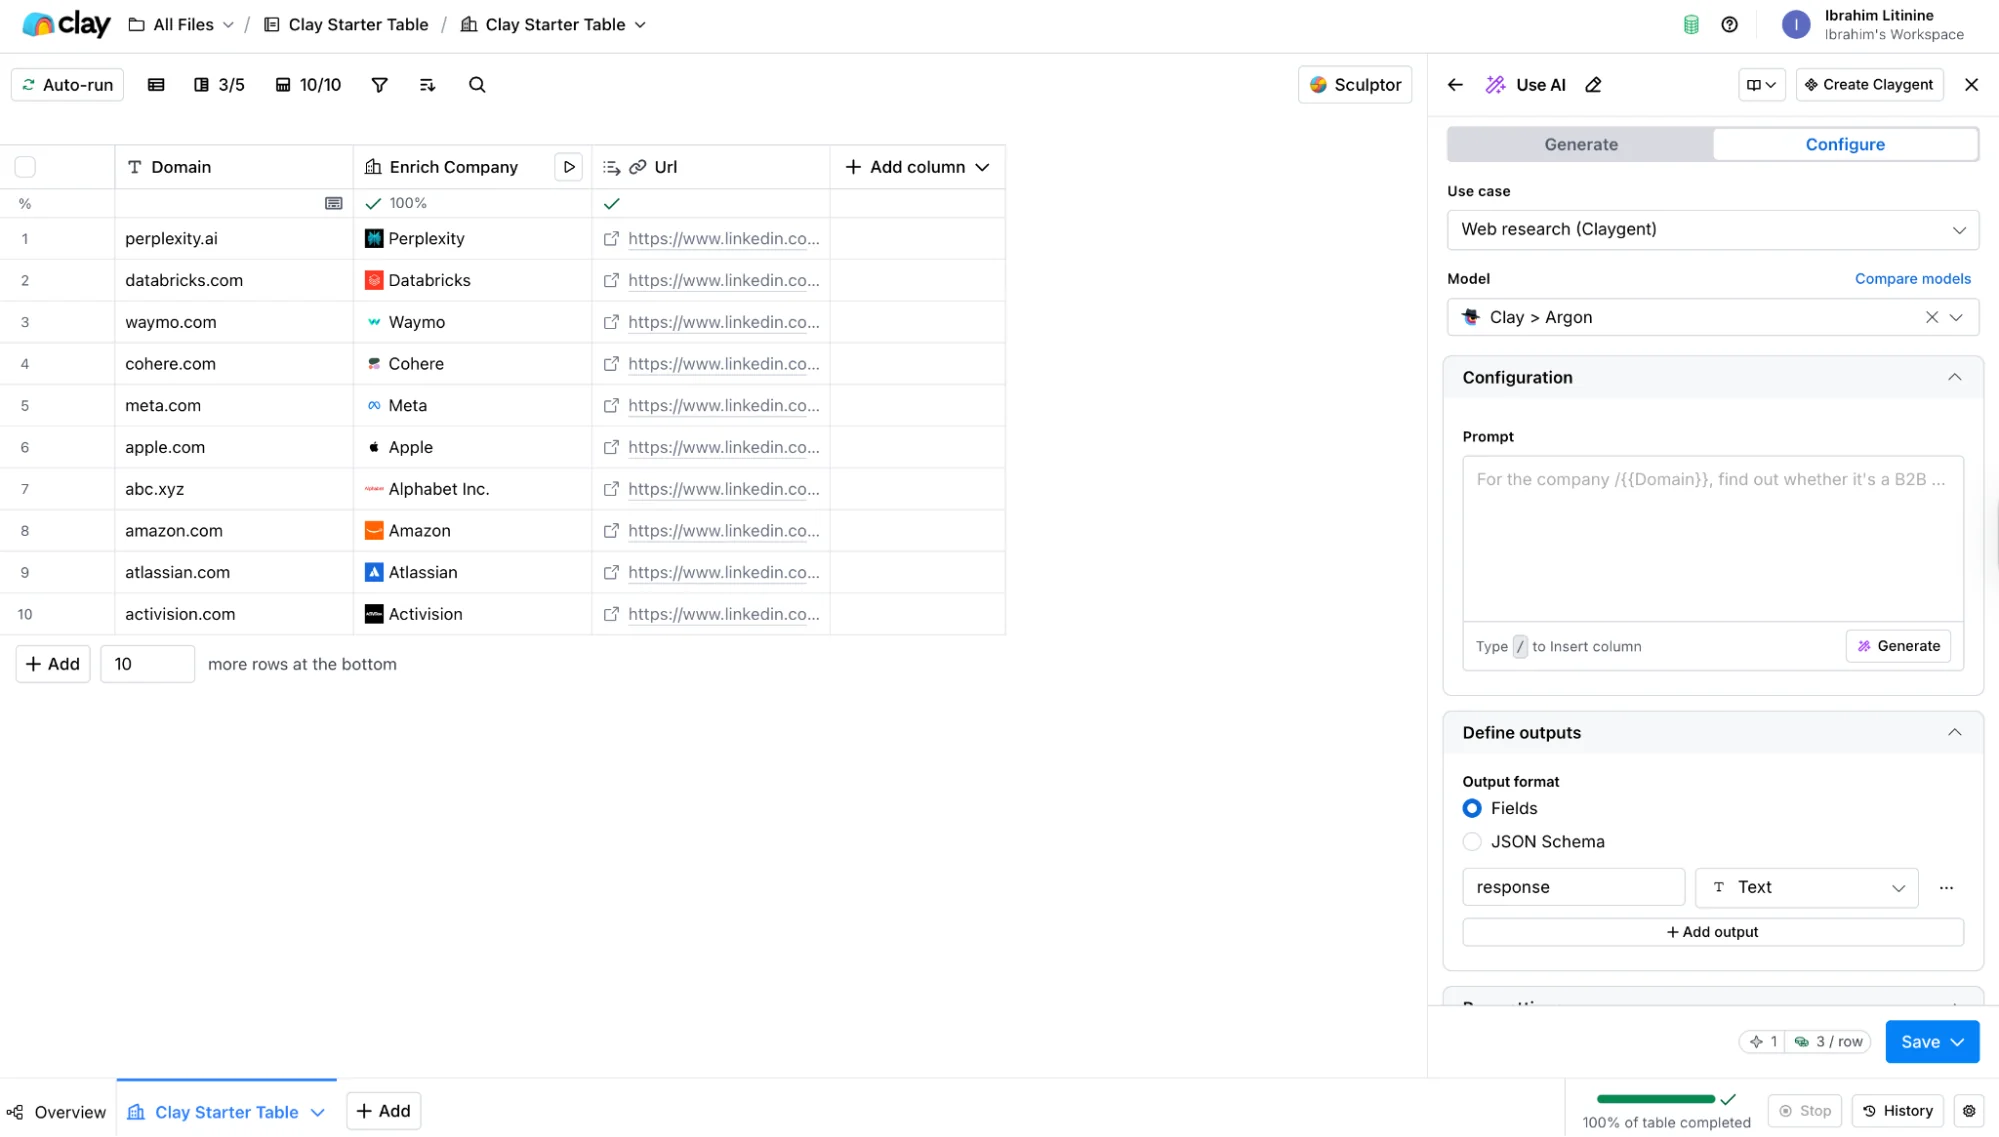Click the Domain summary card icon
Viewport: 1999px width, 1137px height.
click(x=334, y=204)
